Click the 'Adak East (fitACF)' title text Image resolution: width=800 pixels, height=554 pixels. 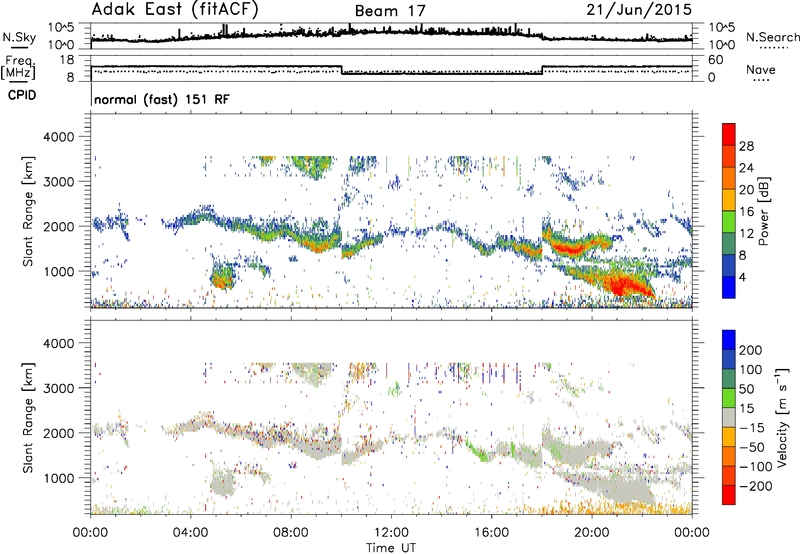(x=175, y=9)
